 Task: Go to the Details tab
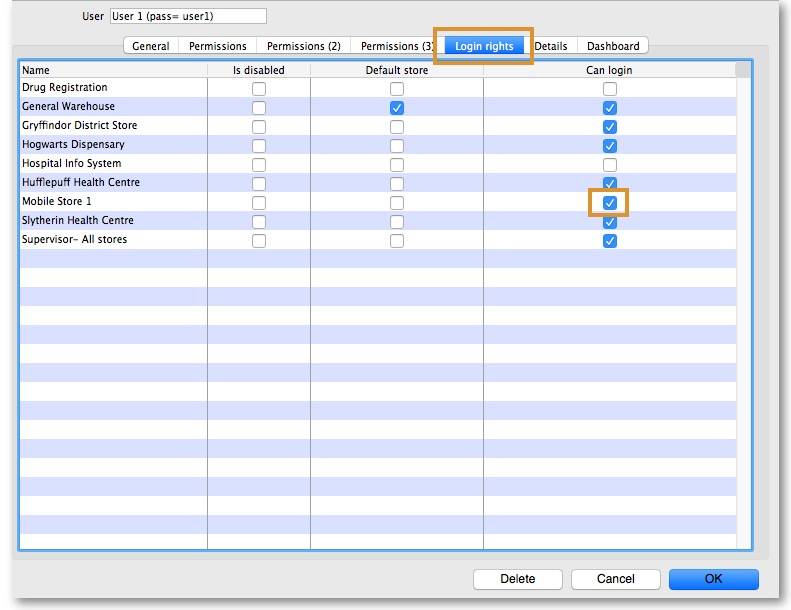[551, 46]
